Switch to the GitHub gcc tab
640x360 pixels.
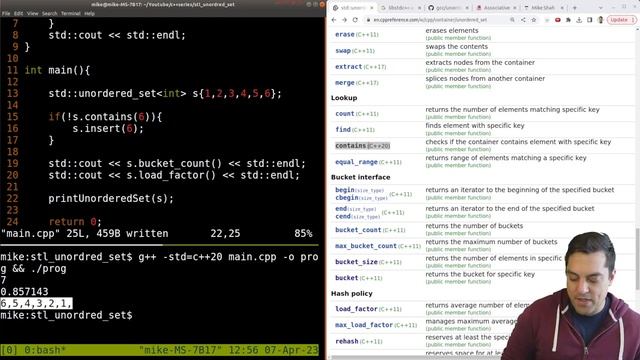tap(448, 7)
